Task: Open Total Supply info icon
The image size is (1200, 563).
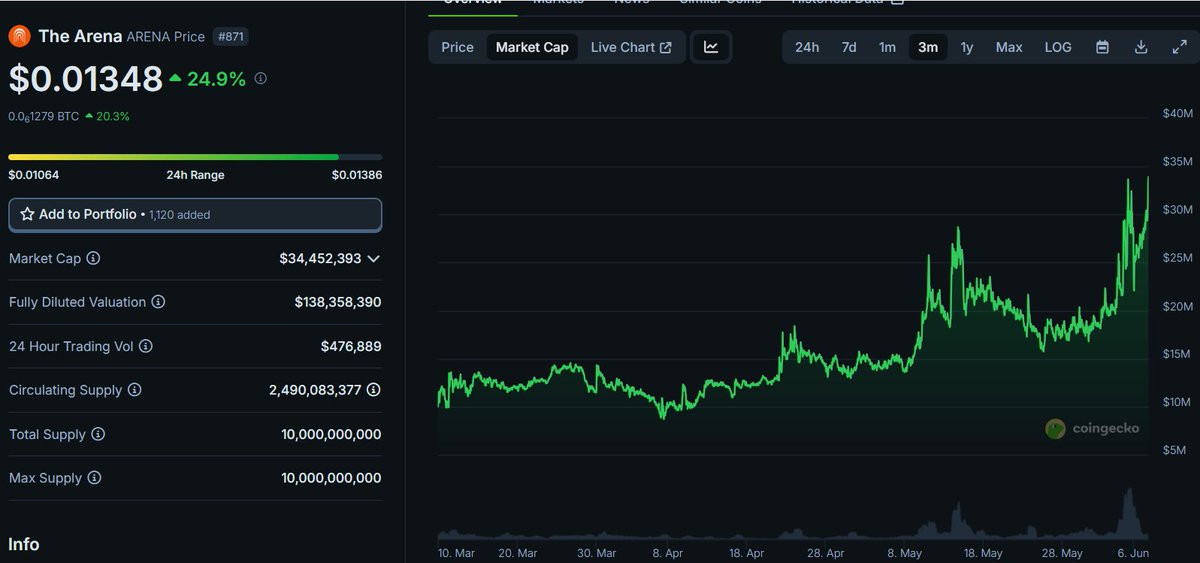Action: tap(98, 434)
